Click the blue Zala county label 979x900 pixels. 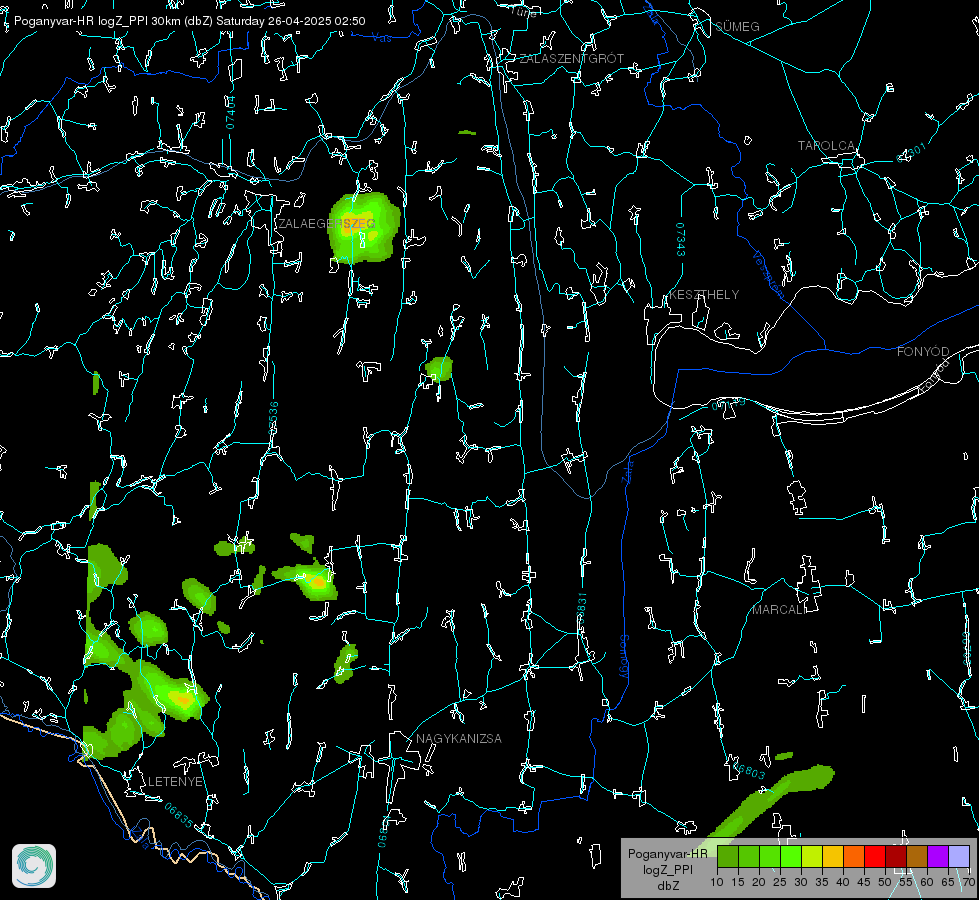click(x=627, y=470)
